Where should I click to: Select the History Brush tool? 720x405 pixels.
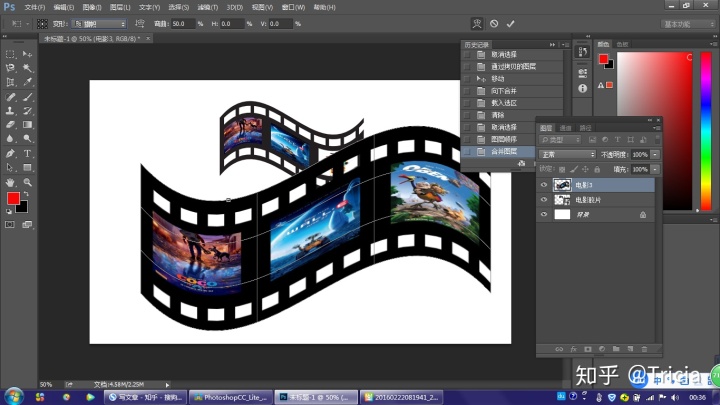28,111
